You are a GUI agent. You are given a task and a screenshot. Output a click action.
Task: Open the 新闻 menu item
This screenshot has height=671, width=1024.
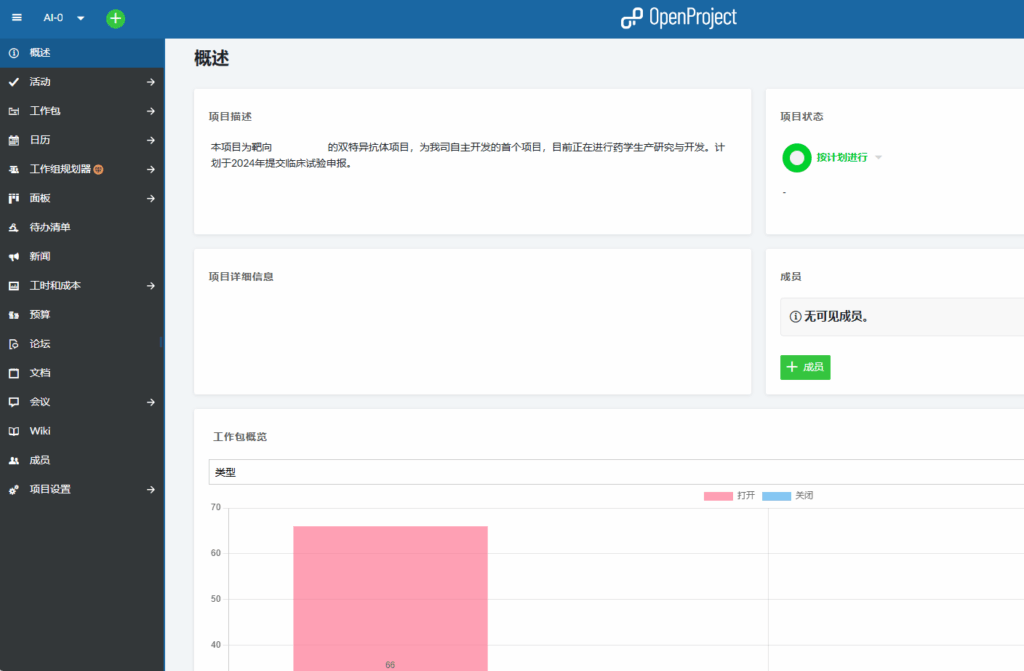tap(82, 256)
